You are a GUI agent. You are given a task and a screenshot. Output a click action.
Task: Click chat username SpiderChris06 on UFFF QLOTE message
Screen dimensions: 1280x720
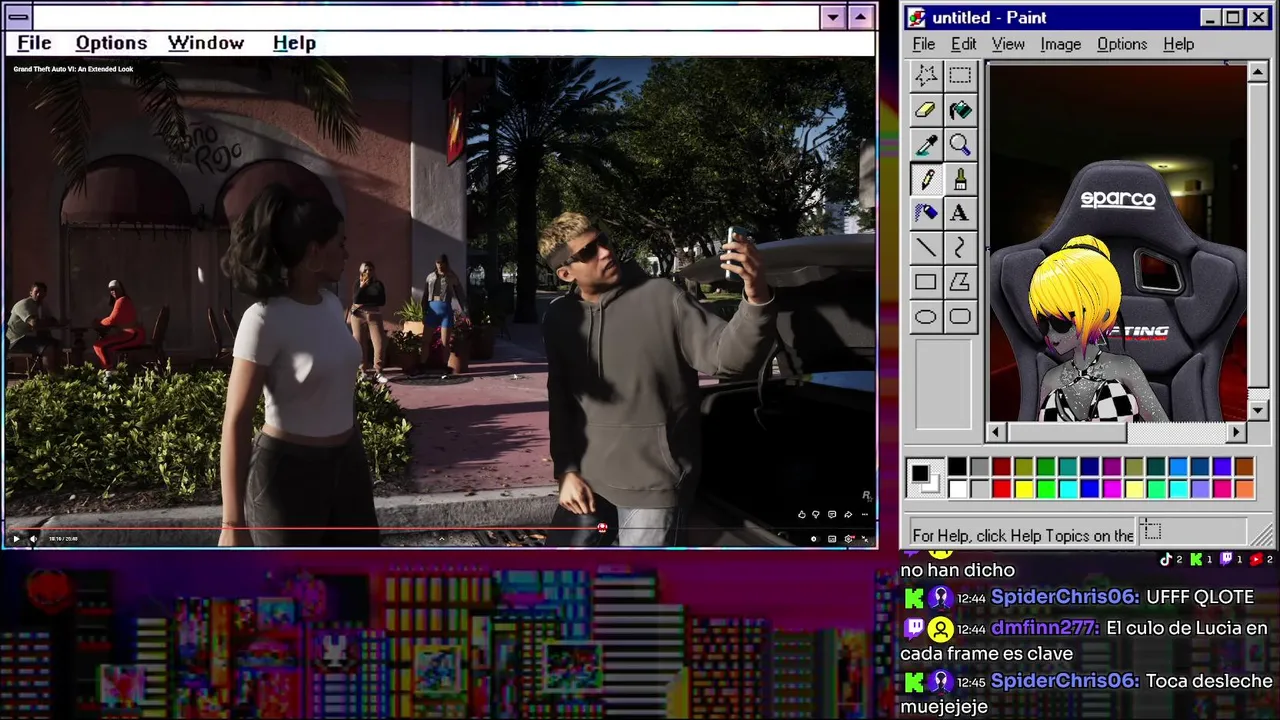click(1065, 597)
